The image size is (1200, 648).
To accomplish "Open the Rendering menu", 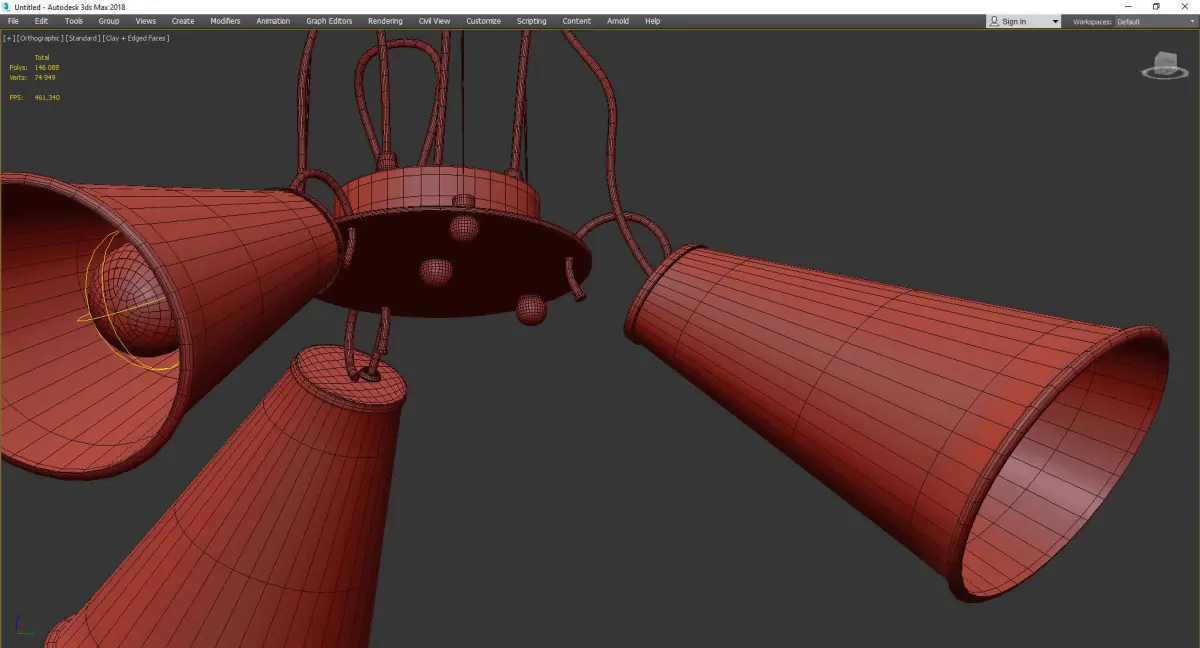I will coord(385,21).
